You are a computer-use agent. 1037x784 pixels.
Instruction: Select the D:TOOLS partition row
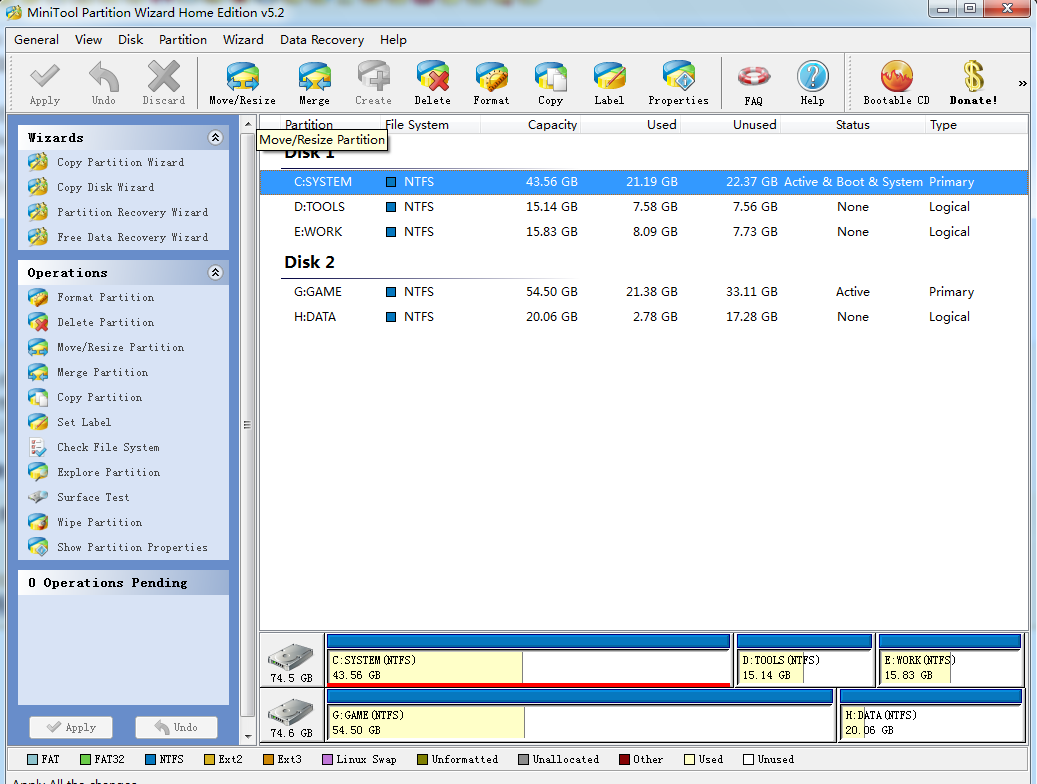tap(643, 207)
